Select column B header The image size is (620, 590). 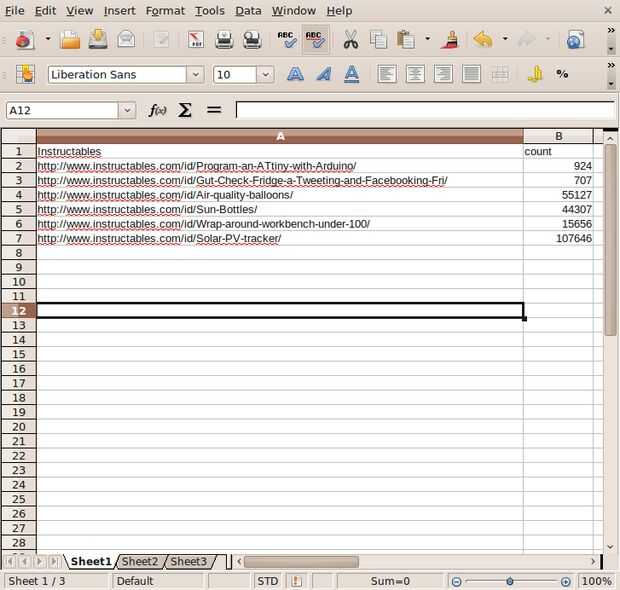click(x=558, y=136)
